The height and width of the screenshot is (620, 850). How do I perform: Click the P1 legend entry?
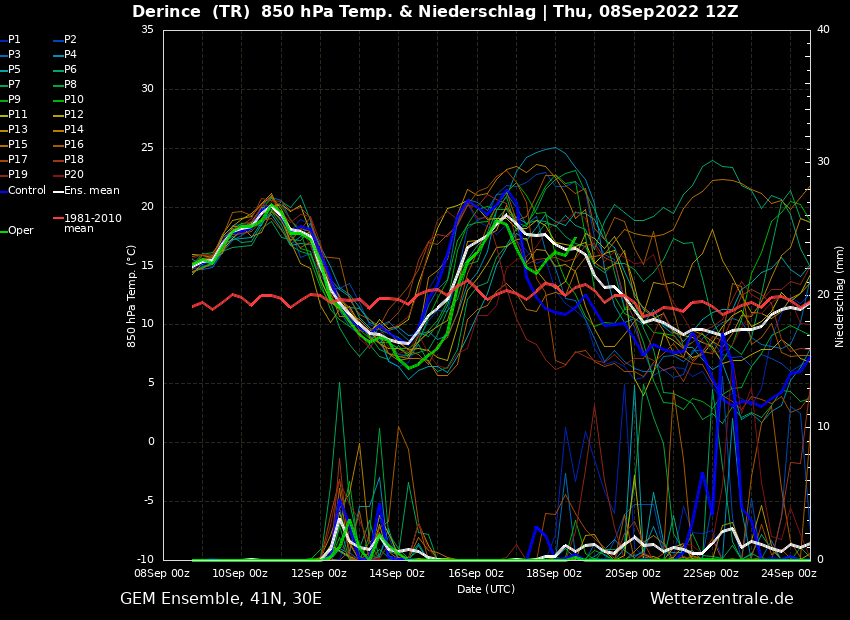tap(10, 40)
